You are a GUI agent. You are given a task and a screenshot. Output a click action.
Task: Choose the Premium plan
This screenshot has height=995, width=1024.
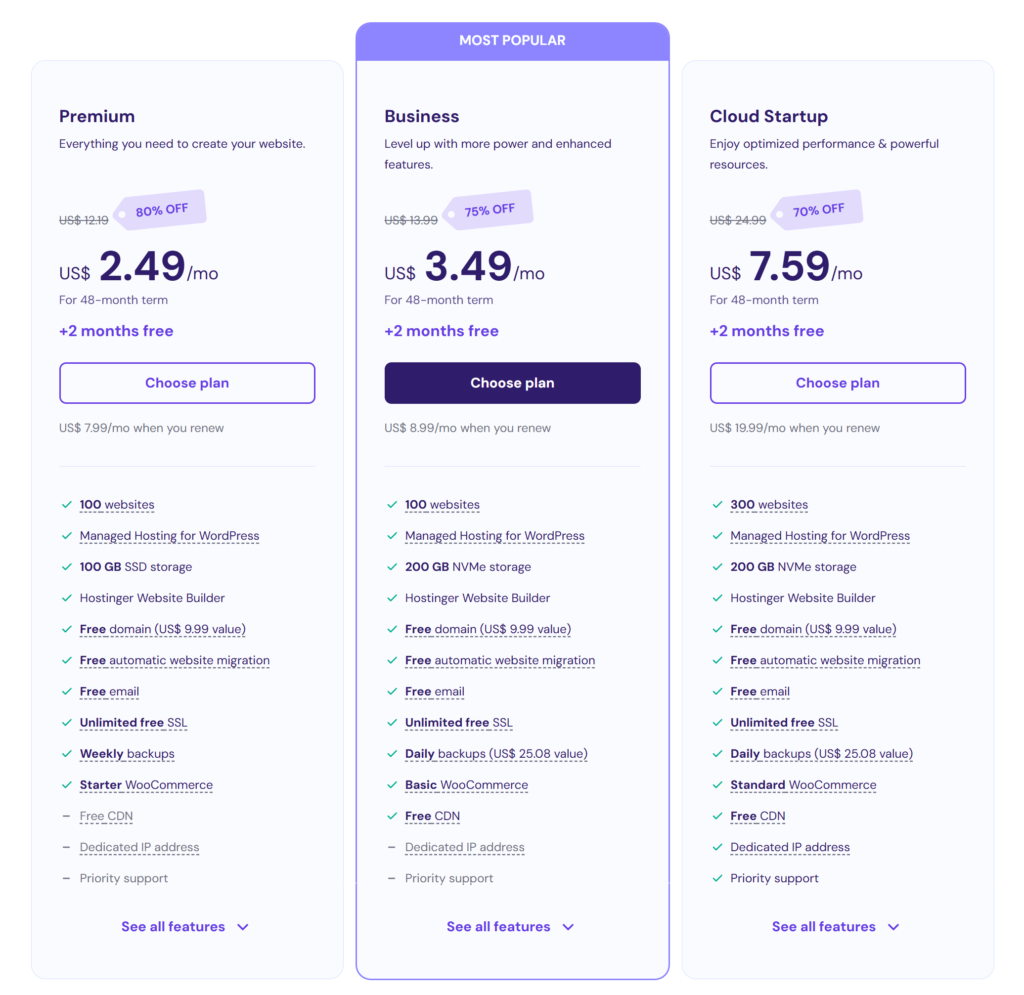click(x=187, y=383)
